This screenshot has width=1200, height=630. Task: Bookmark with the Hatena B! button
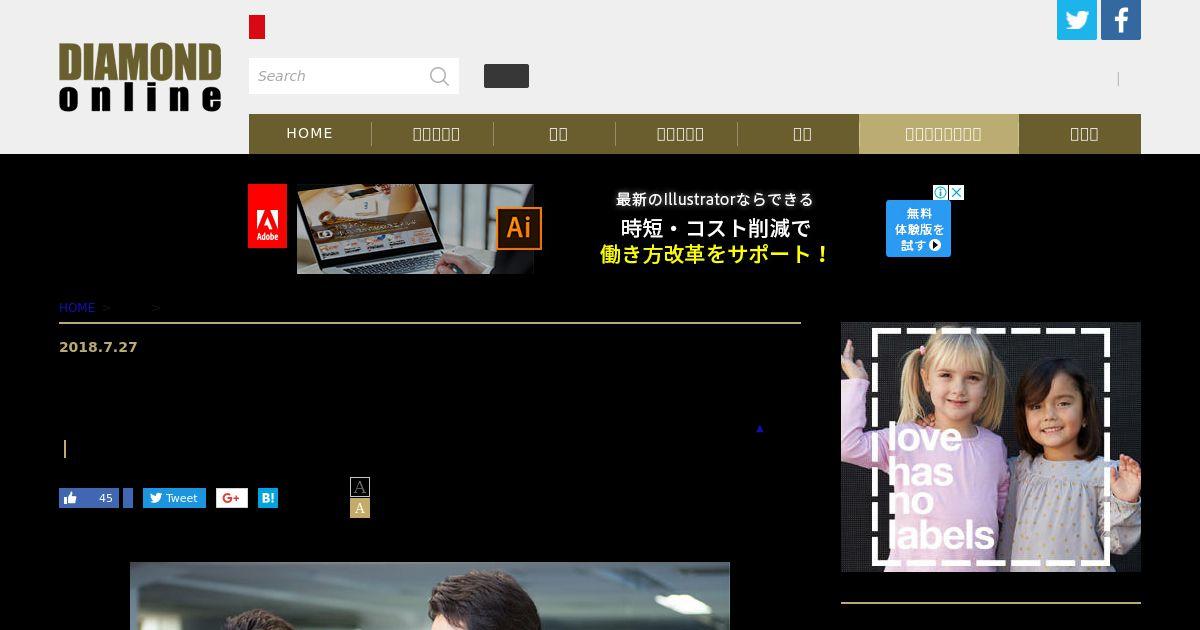point(268,498)
